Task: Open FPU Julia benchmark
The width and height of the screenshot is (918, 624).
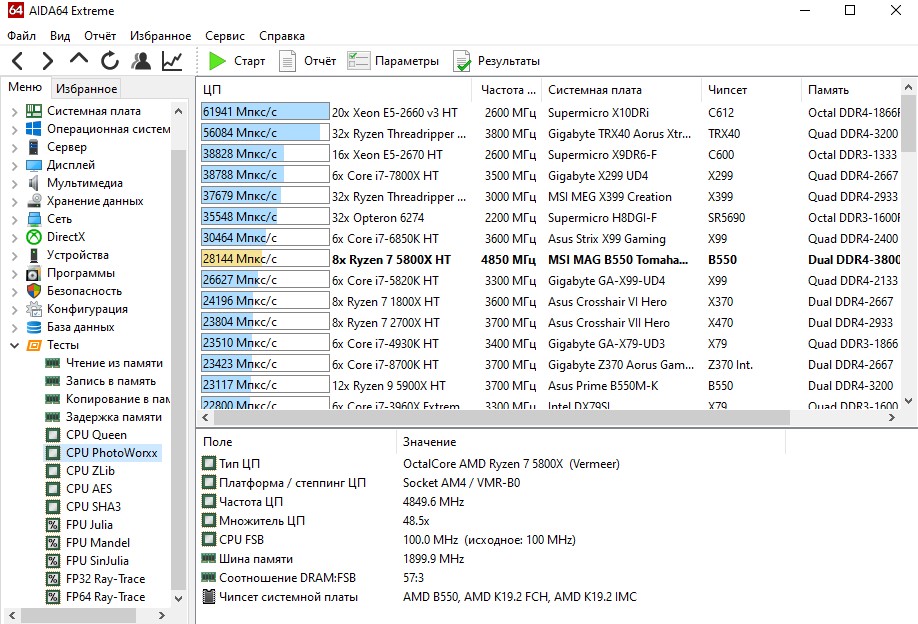Action: click(x=89, y=525)
